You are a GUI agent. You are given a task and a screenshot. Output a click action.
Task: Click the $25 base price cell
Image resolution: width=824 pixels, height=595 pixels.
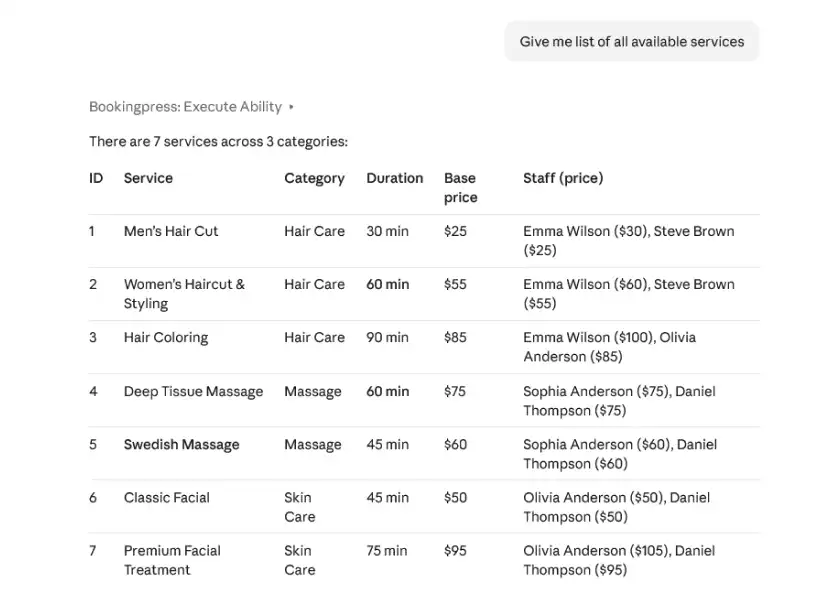[455, 231]
